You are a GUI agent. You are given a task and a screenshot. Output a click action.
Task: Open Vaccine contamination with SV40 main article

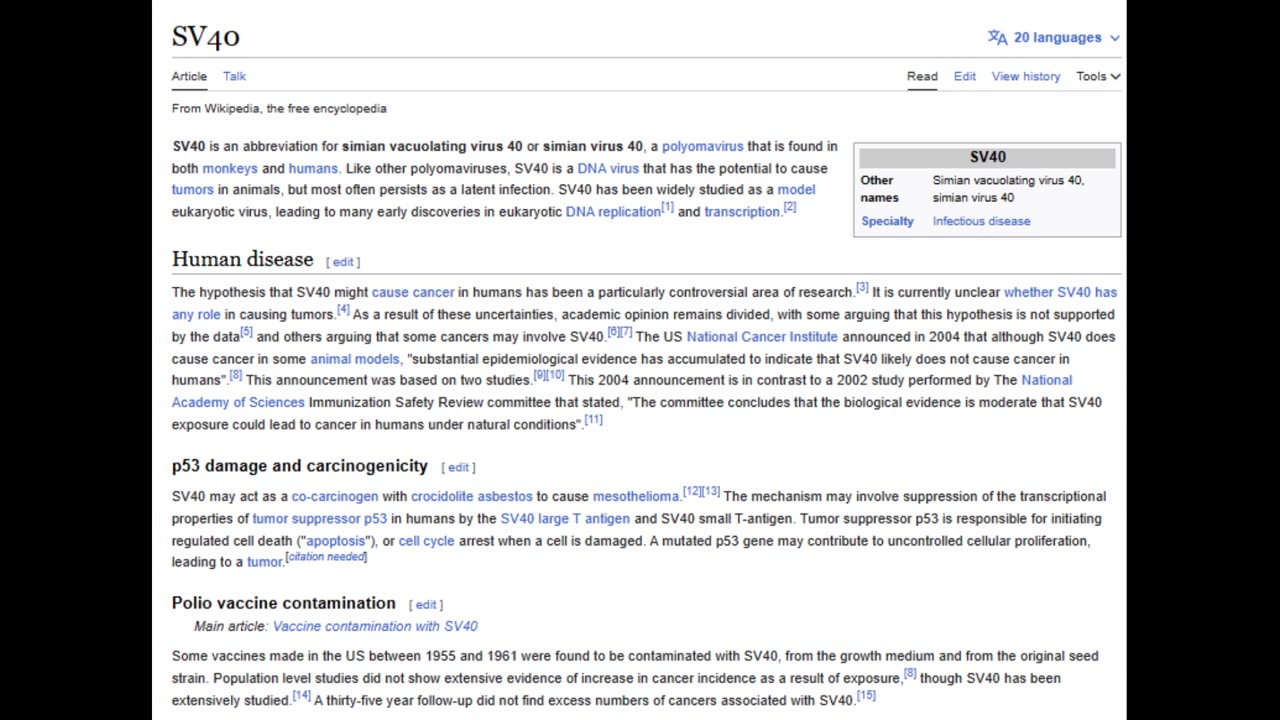[x=375, y=626]
